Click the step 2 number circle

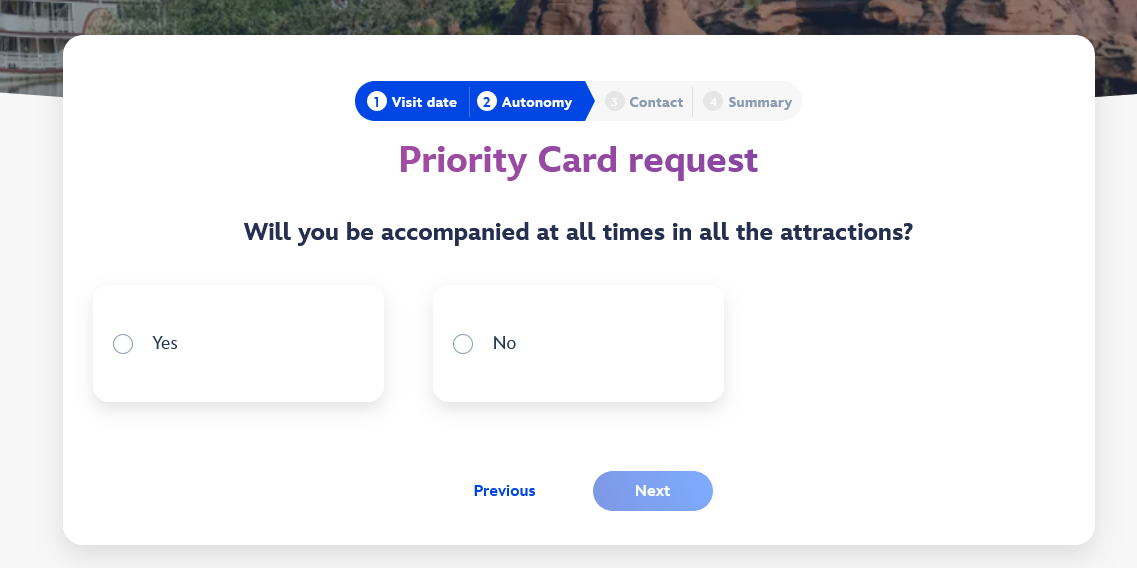click(x=487, y=102)
